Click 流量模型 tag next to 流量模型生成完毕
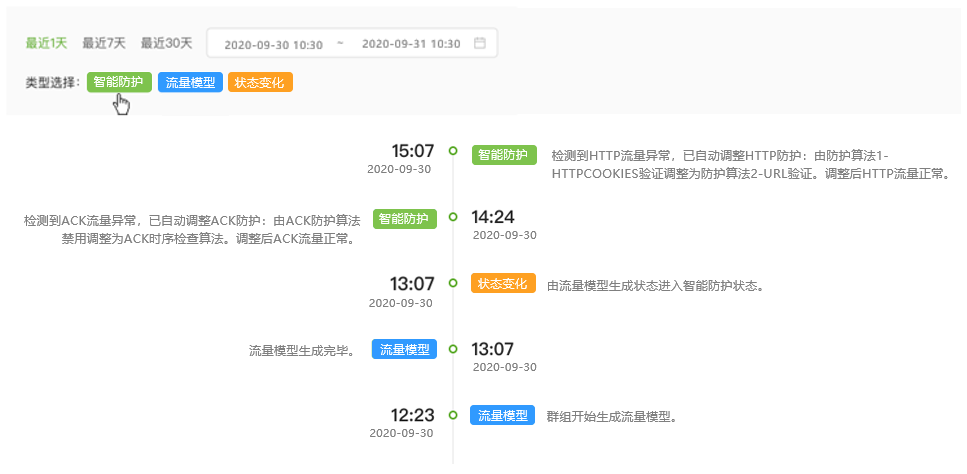Viewport: 967px width, 474px height. pyautogui.click(x=404, y=349)
